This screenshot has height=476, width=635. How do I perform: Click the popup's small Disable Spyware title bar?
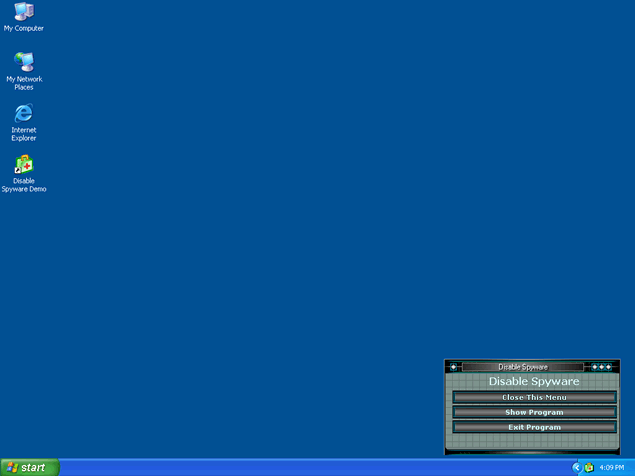coord(523,367)
